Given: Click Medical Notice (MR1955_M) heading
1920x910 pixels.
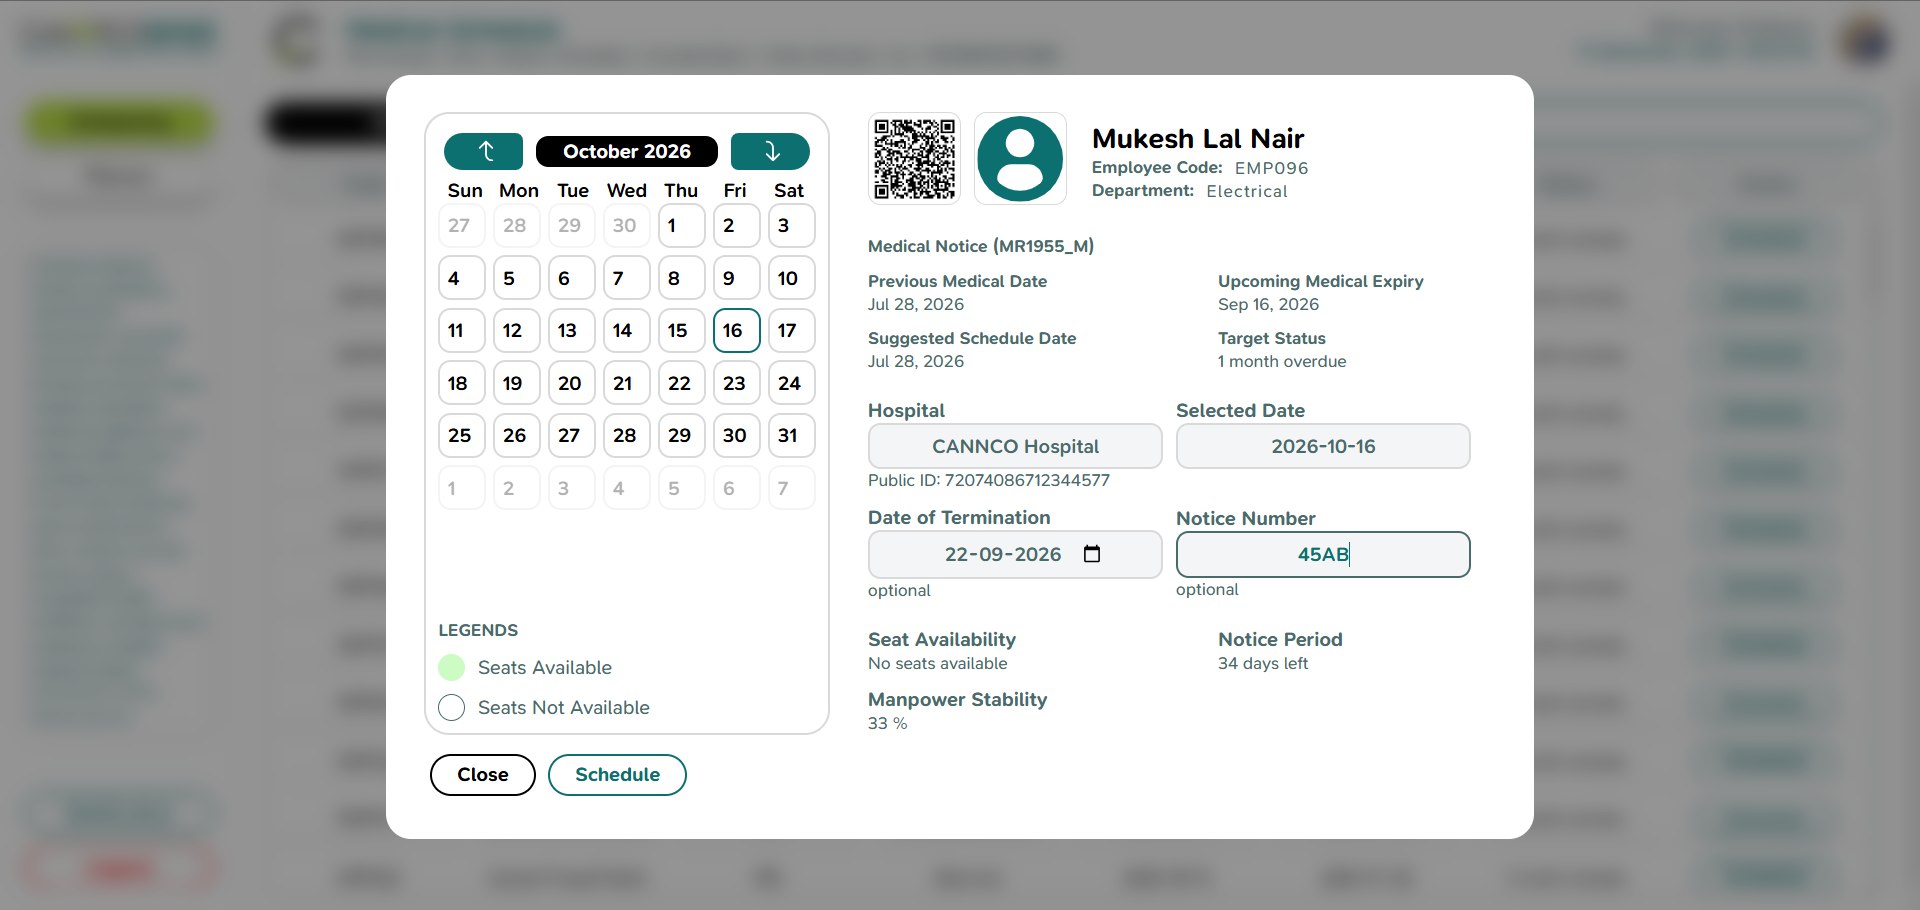Looking at the screenshot, I should click(981, 246).
